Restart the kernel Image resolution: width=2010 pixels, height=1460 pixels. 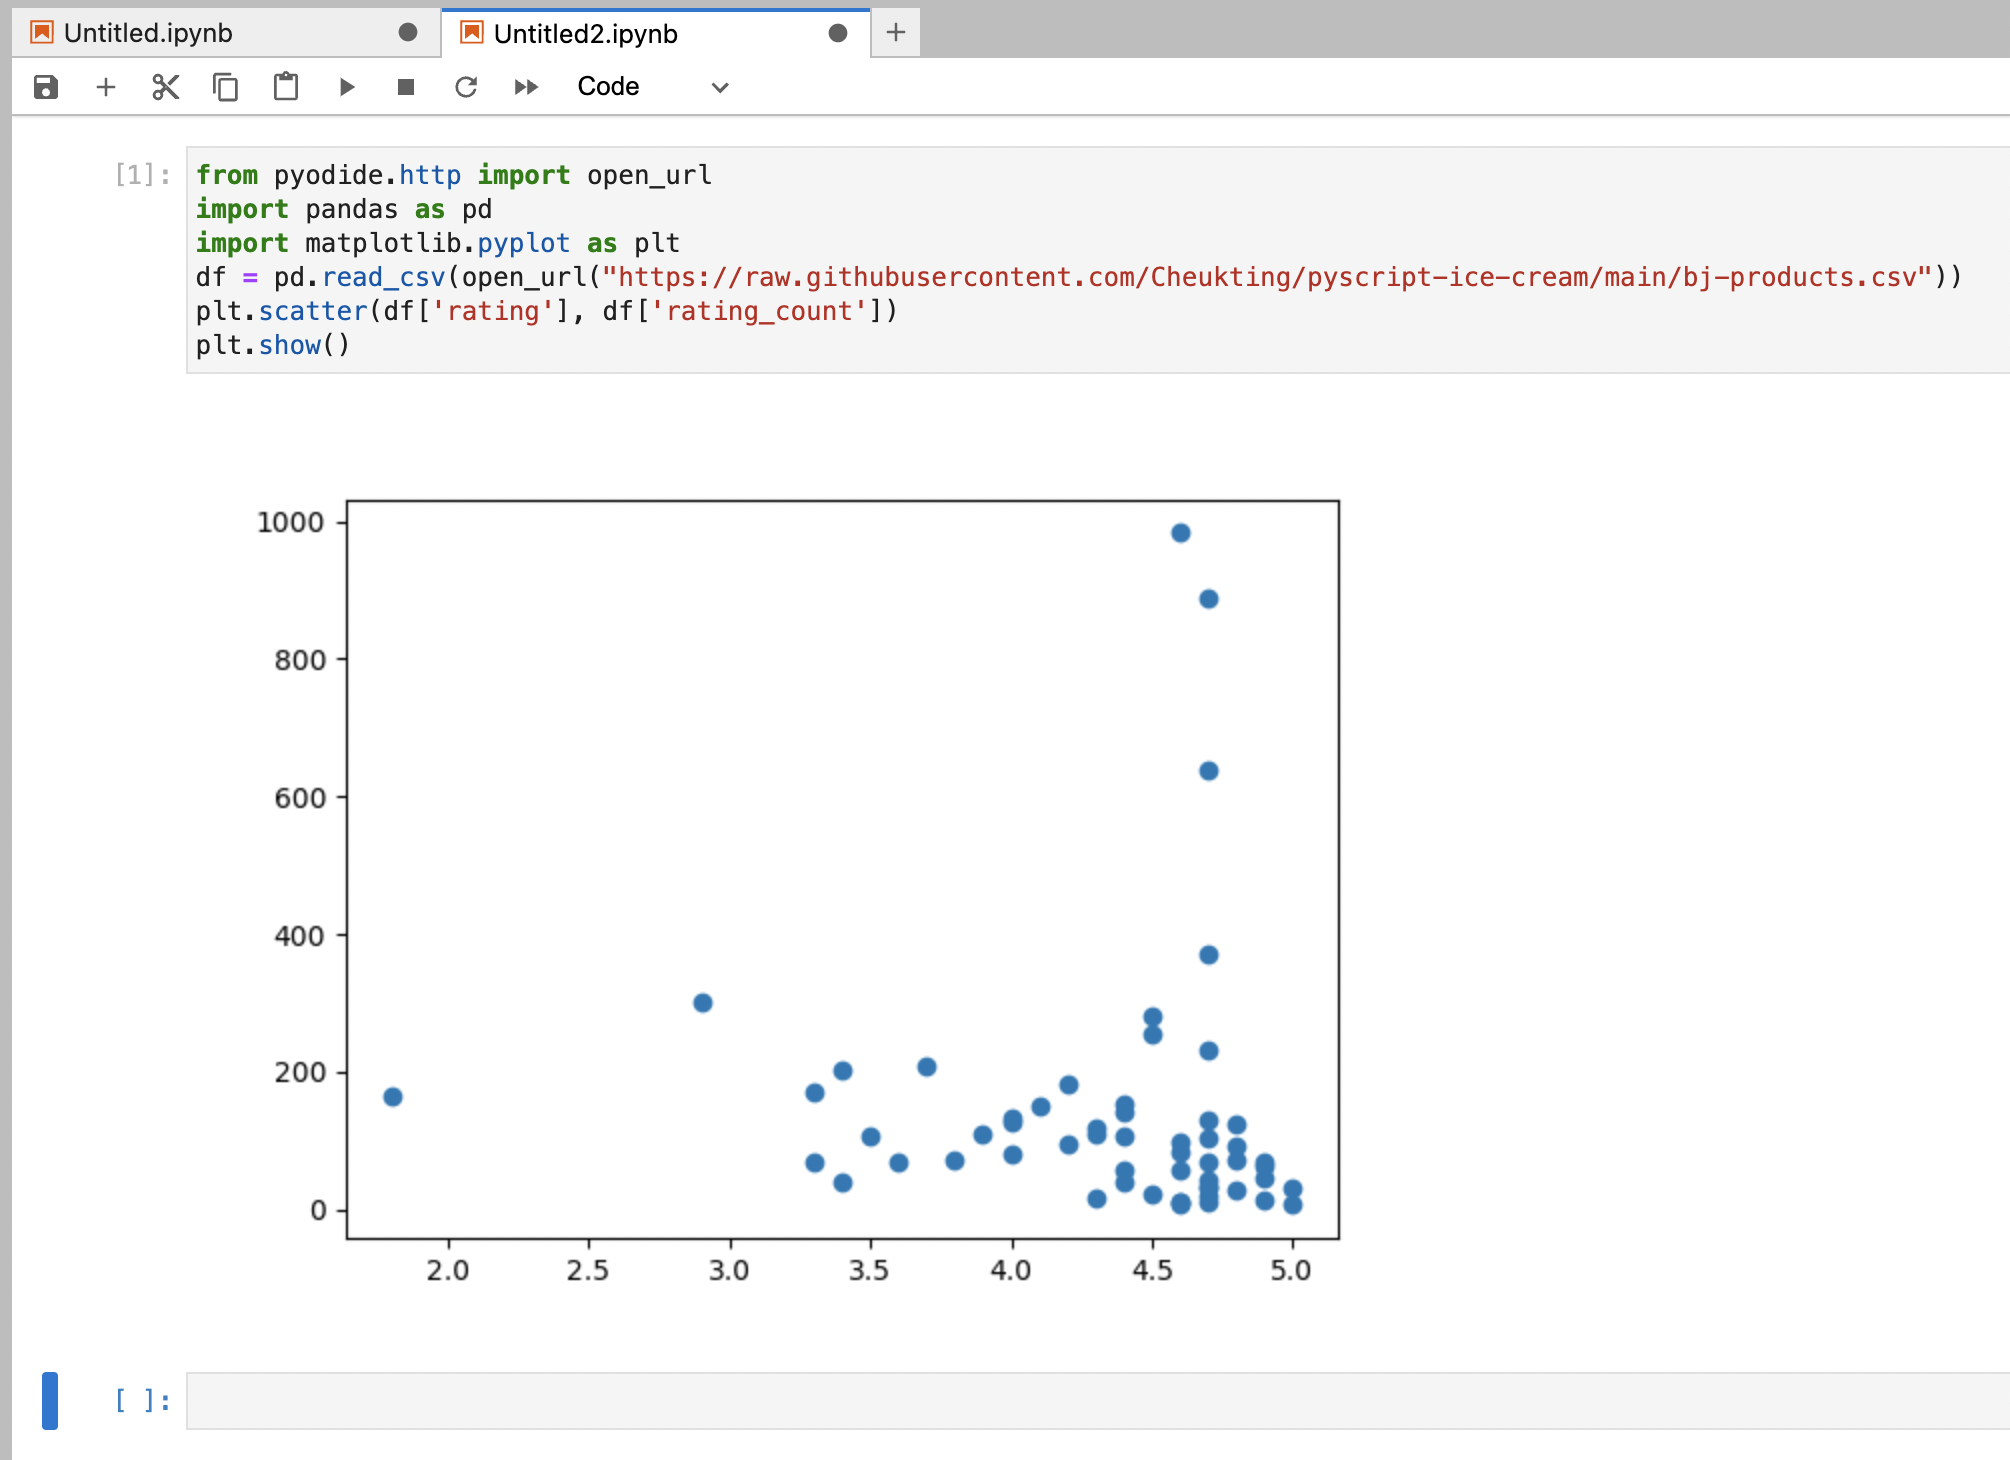click(x=466, y=87)
